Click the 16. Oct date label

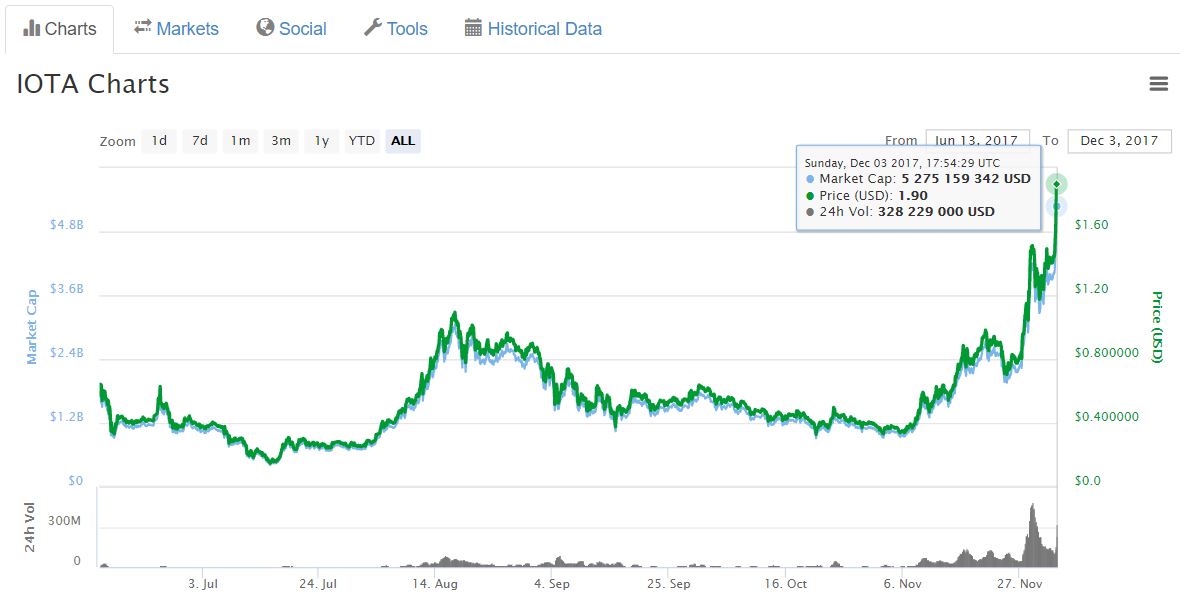[786, 584]
